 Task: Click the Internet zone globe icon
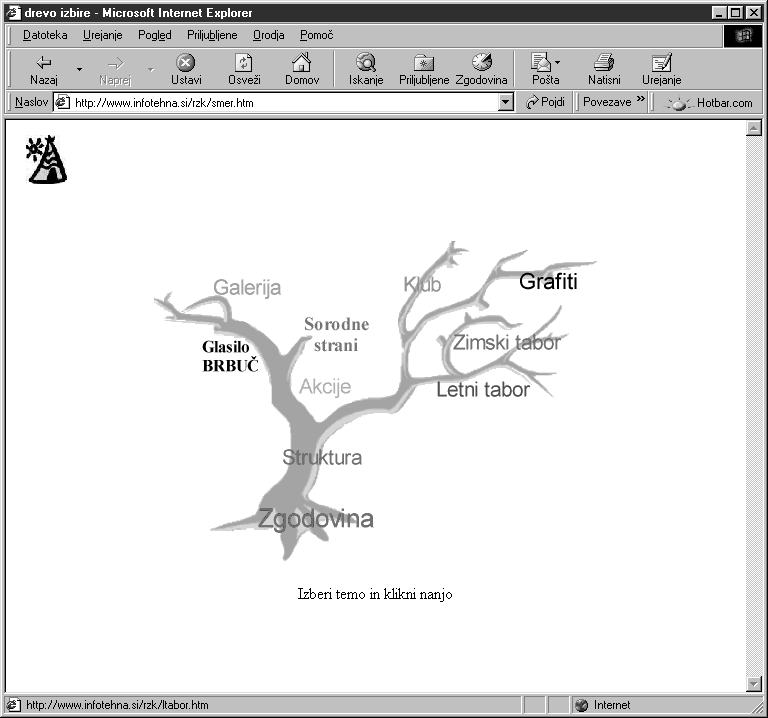(x=581, y=705)
